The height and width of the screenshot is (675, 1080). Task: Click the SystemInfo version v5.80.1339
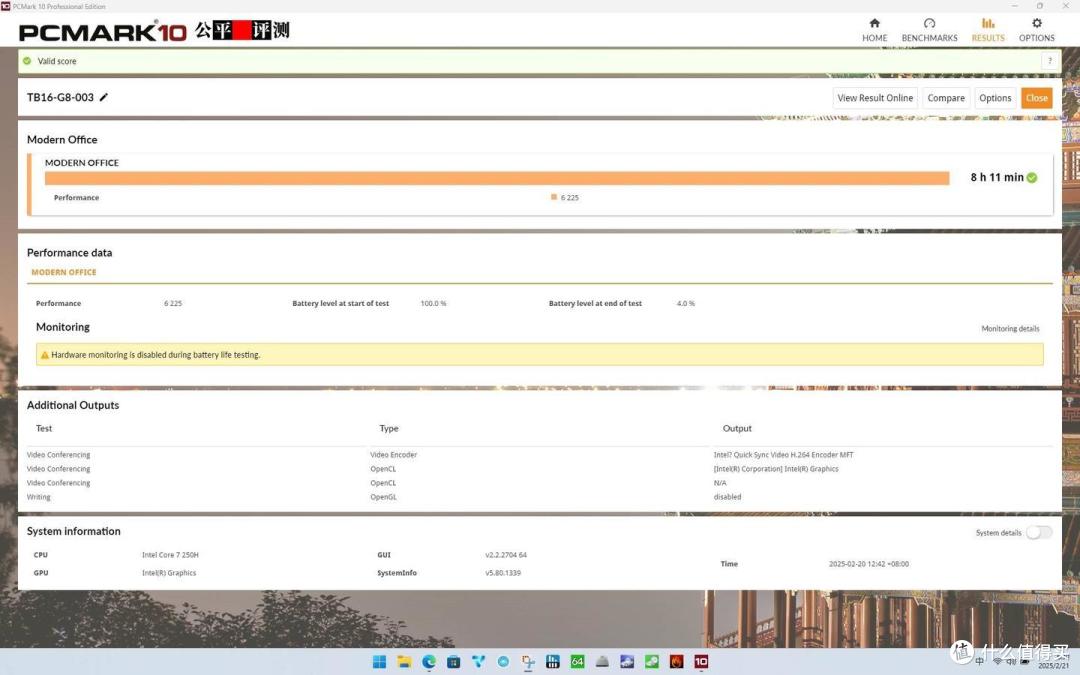[503, 572]
